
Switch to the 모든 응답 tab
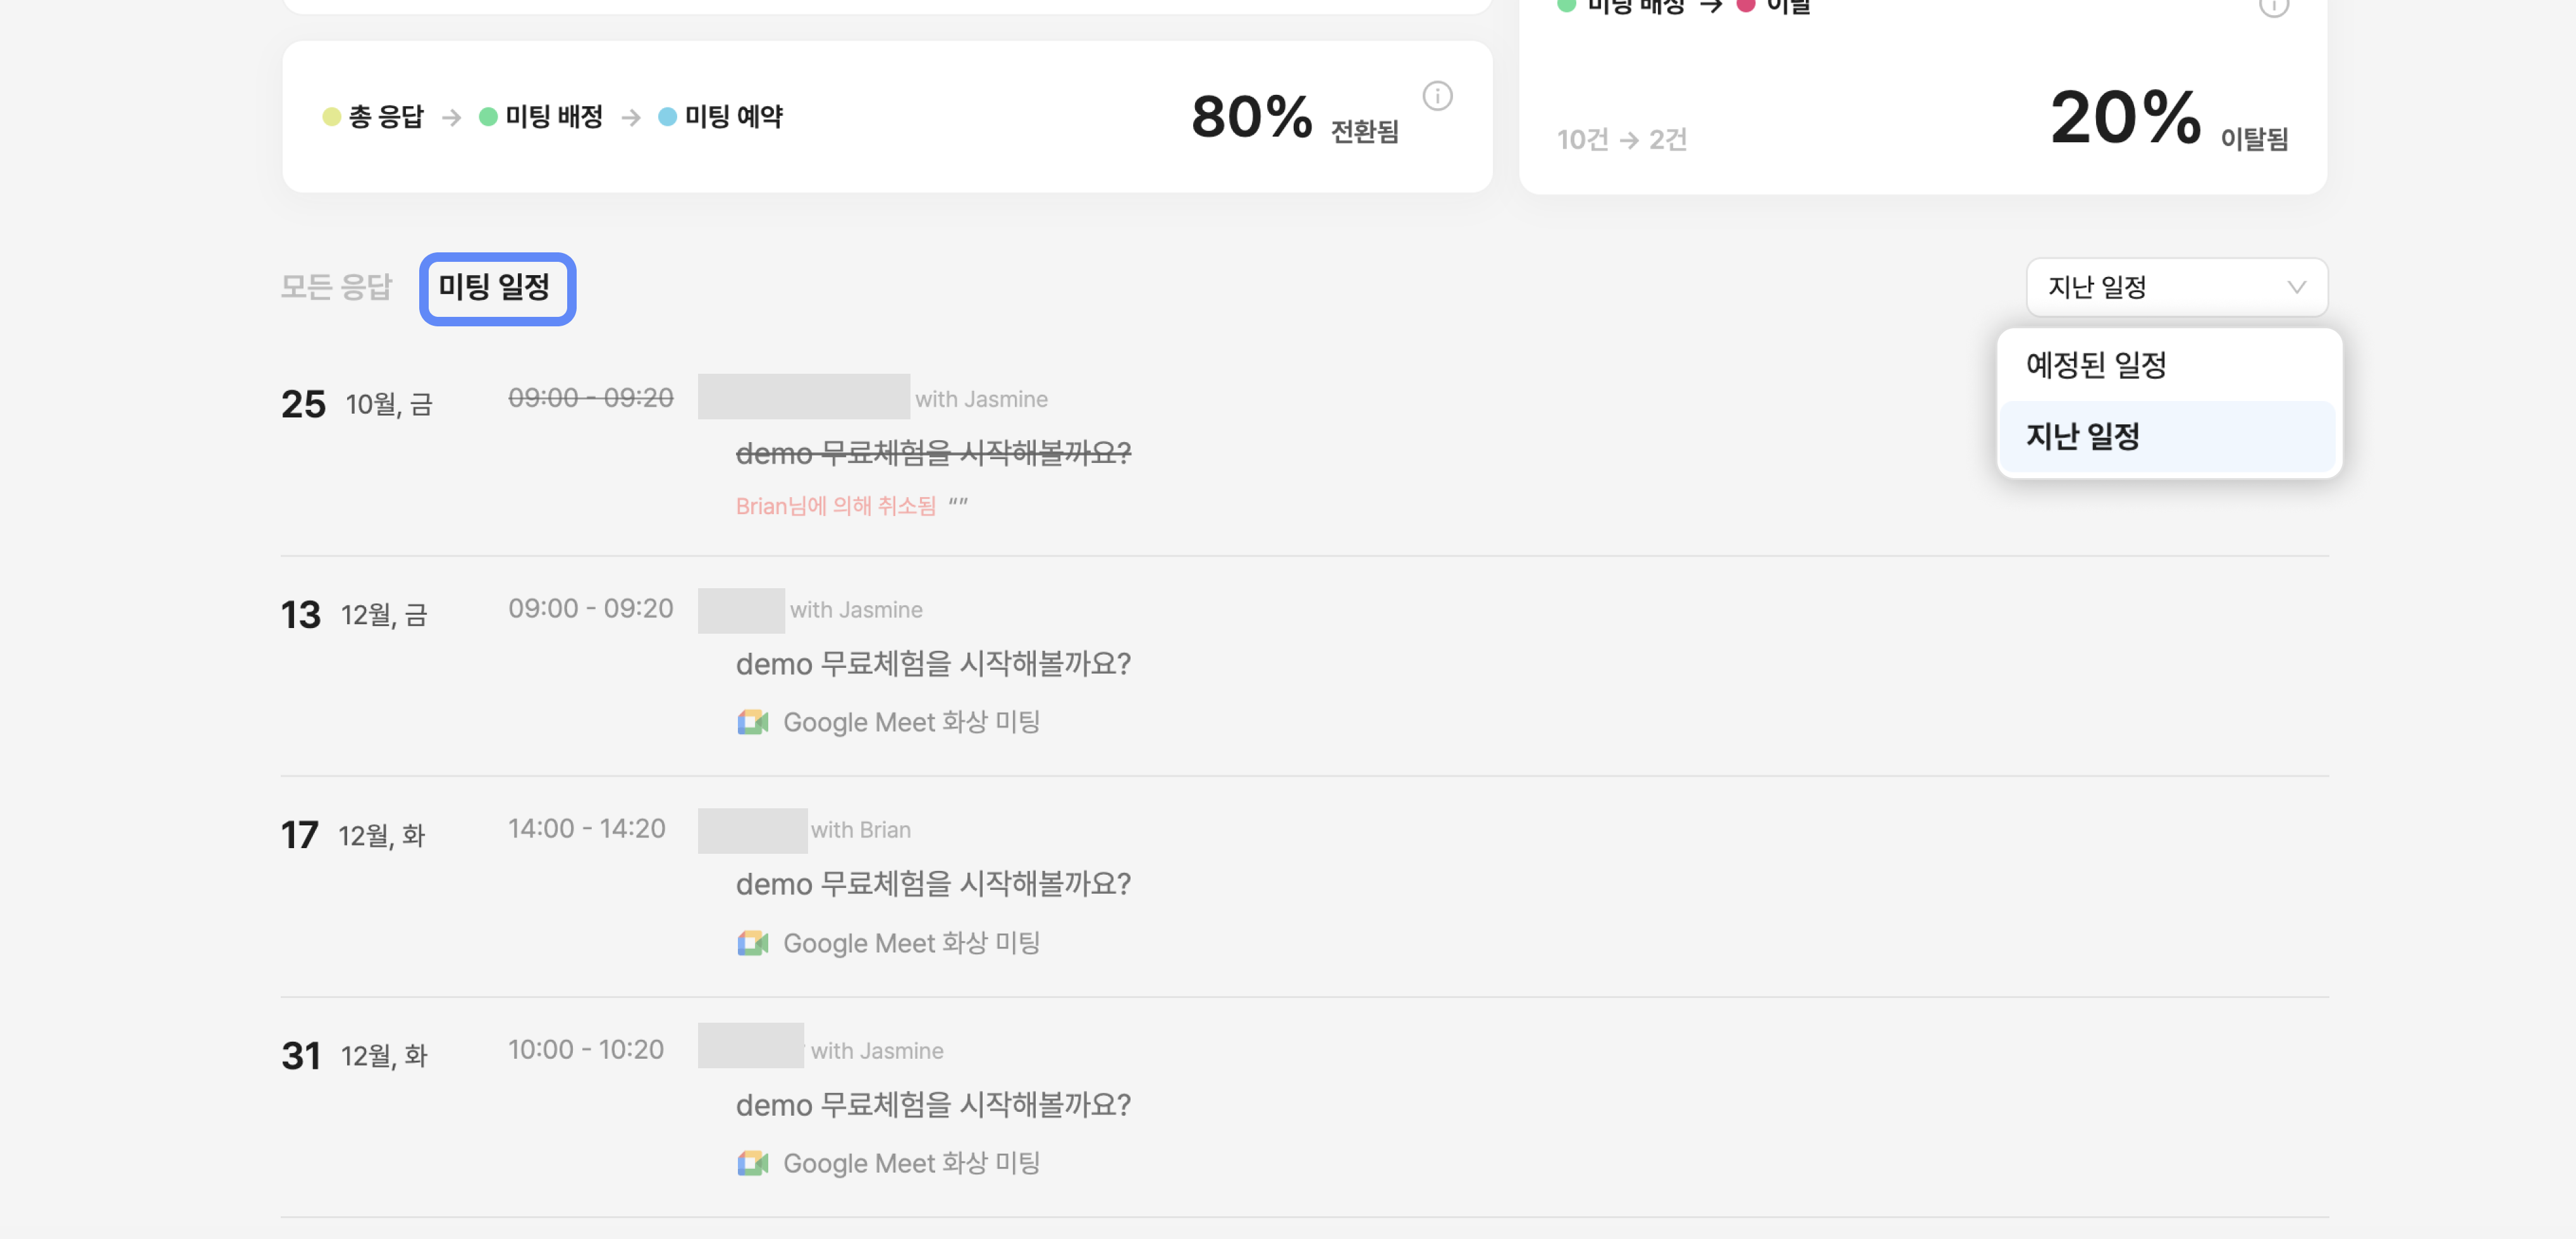coord(336,288)
